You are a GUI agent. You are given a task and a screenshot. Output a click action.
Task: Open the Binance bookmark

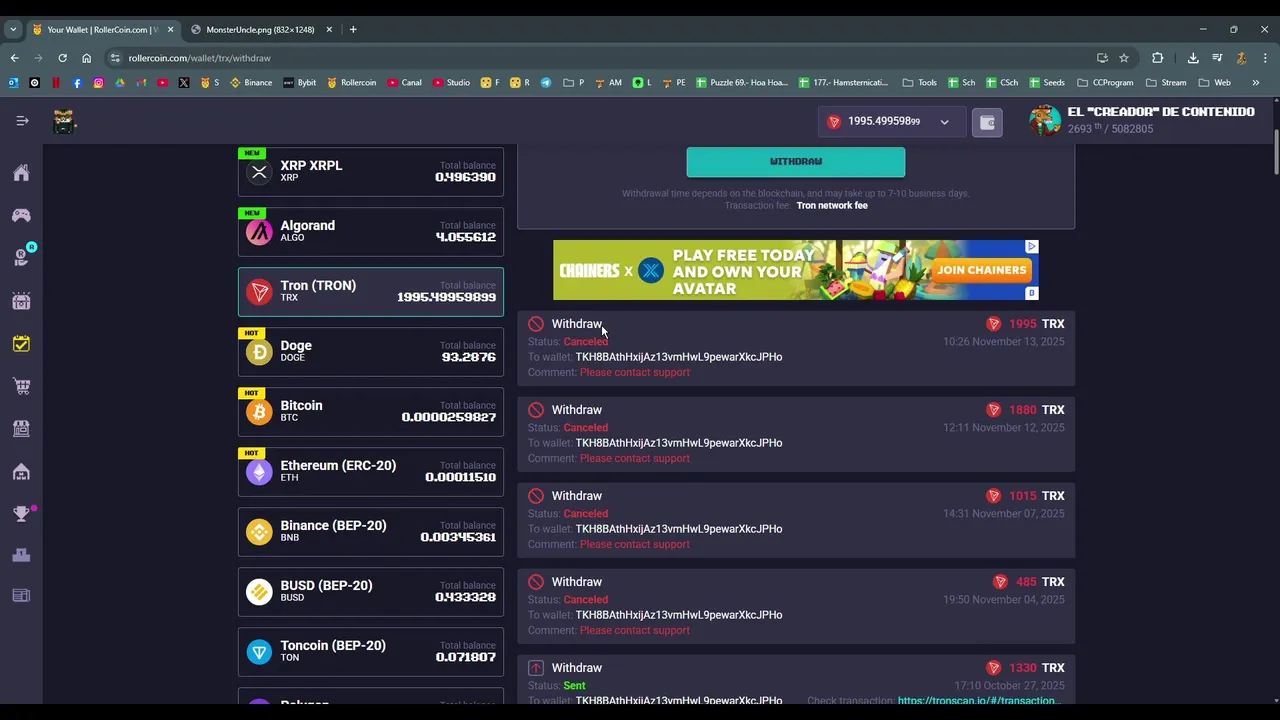251,82
